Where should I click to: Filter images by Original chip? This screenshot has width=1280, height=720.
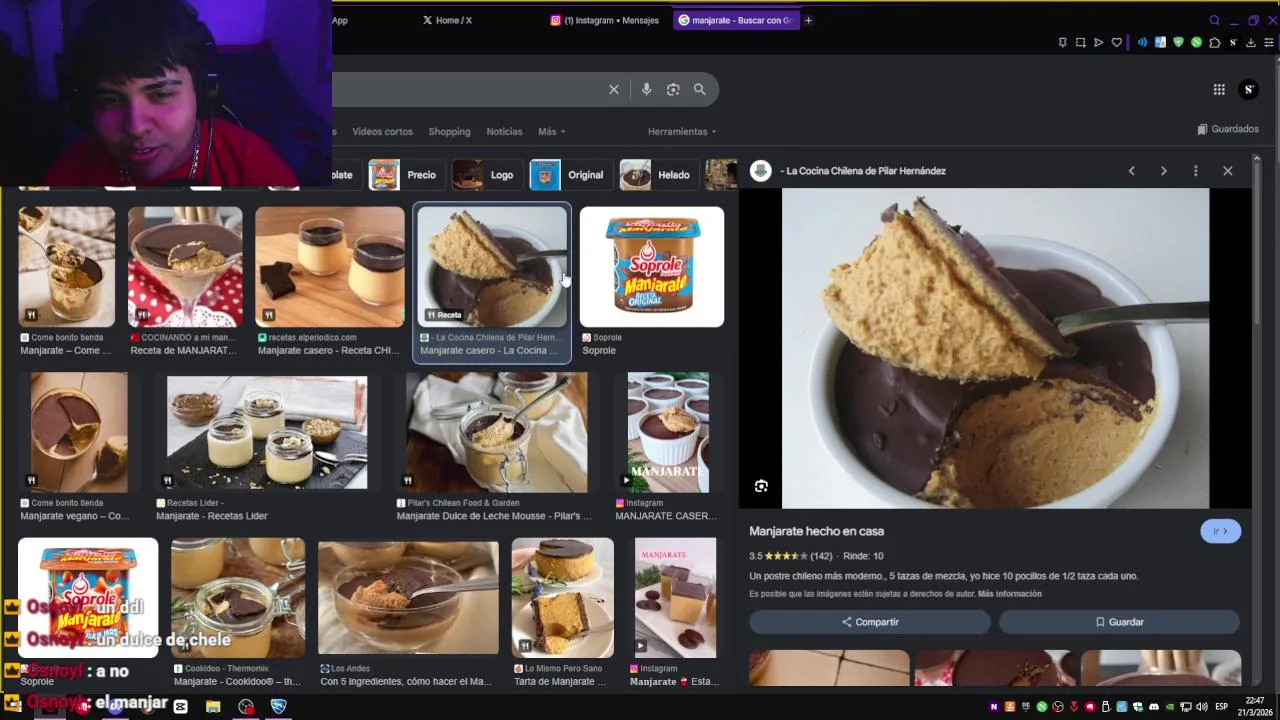[569, 175]
